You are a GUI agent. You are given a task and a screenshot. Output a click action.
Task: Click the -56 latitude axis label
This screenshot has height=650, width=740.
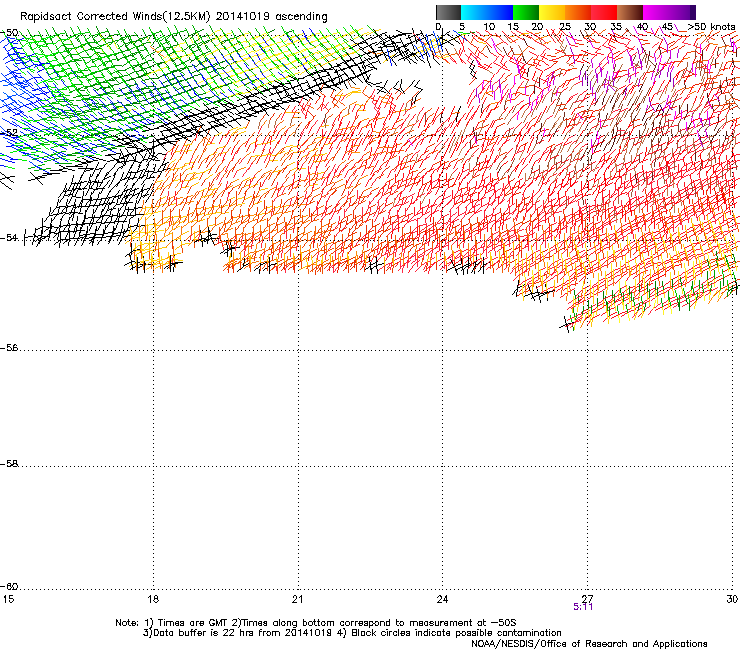point(9,347)
